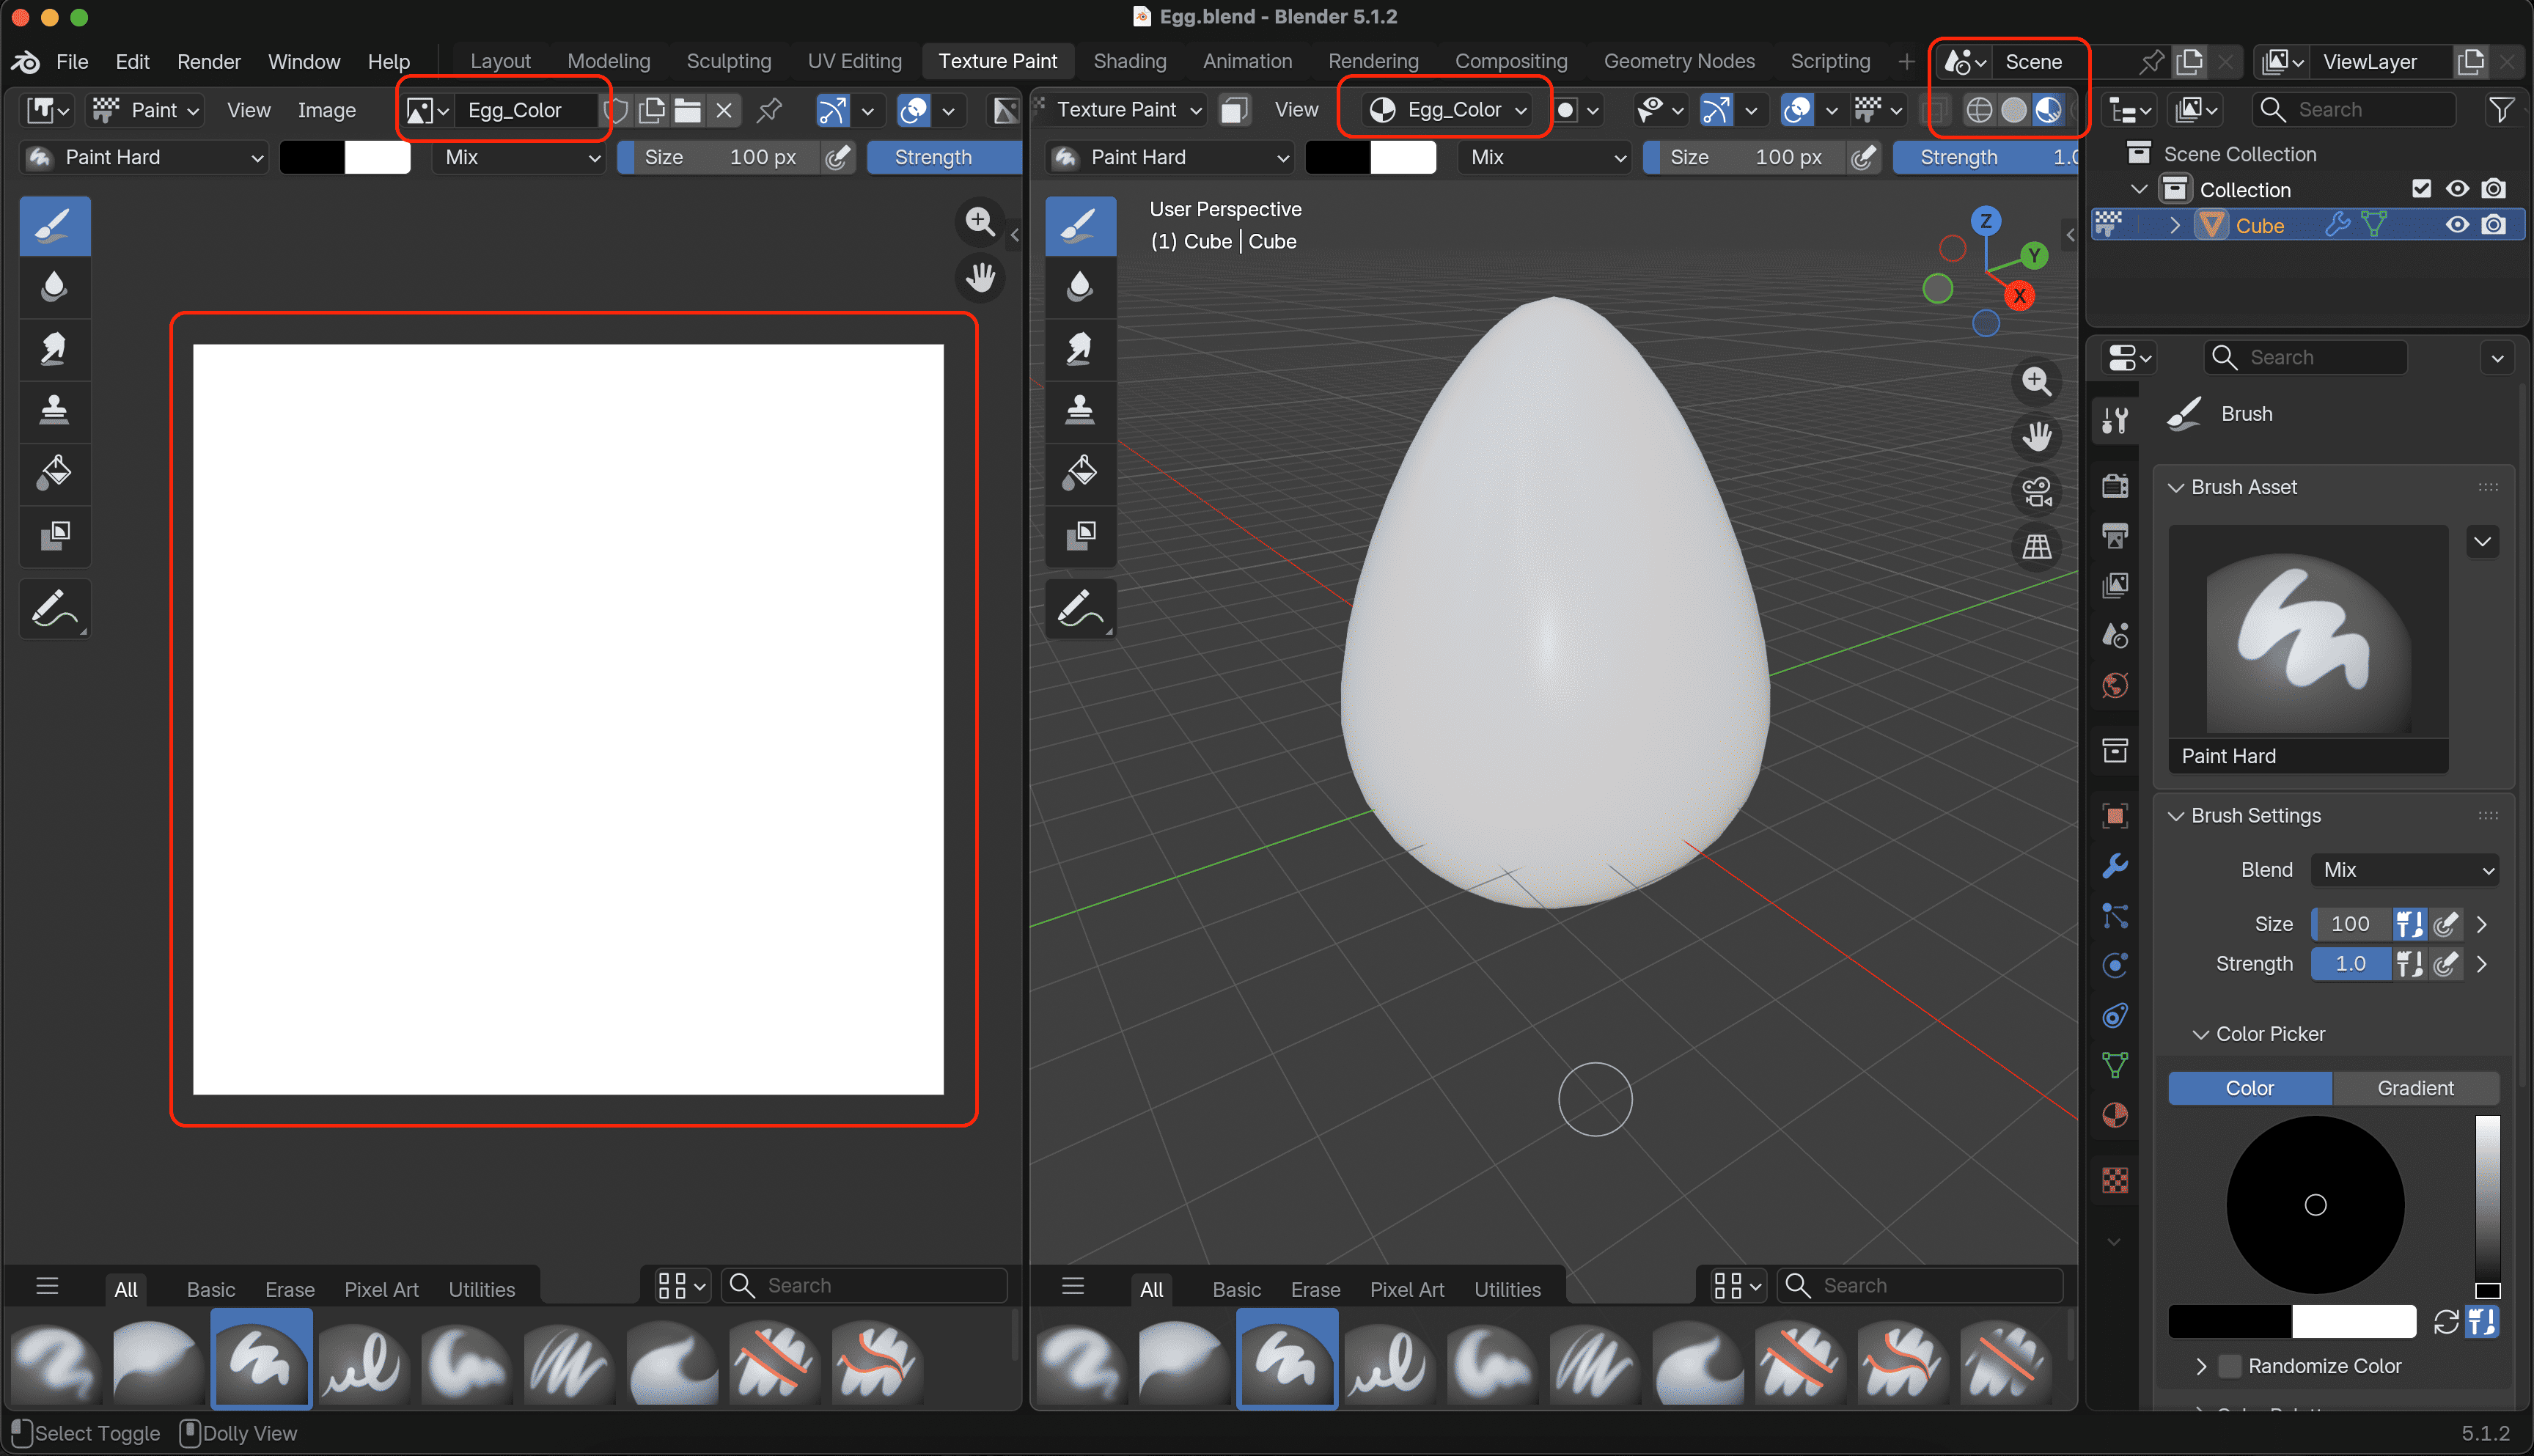Click the X axis on the navigation gizmo
Viewport: 2534px width, 1456px height.
click(2020, 296)
